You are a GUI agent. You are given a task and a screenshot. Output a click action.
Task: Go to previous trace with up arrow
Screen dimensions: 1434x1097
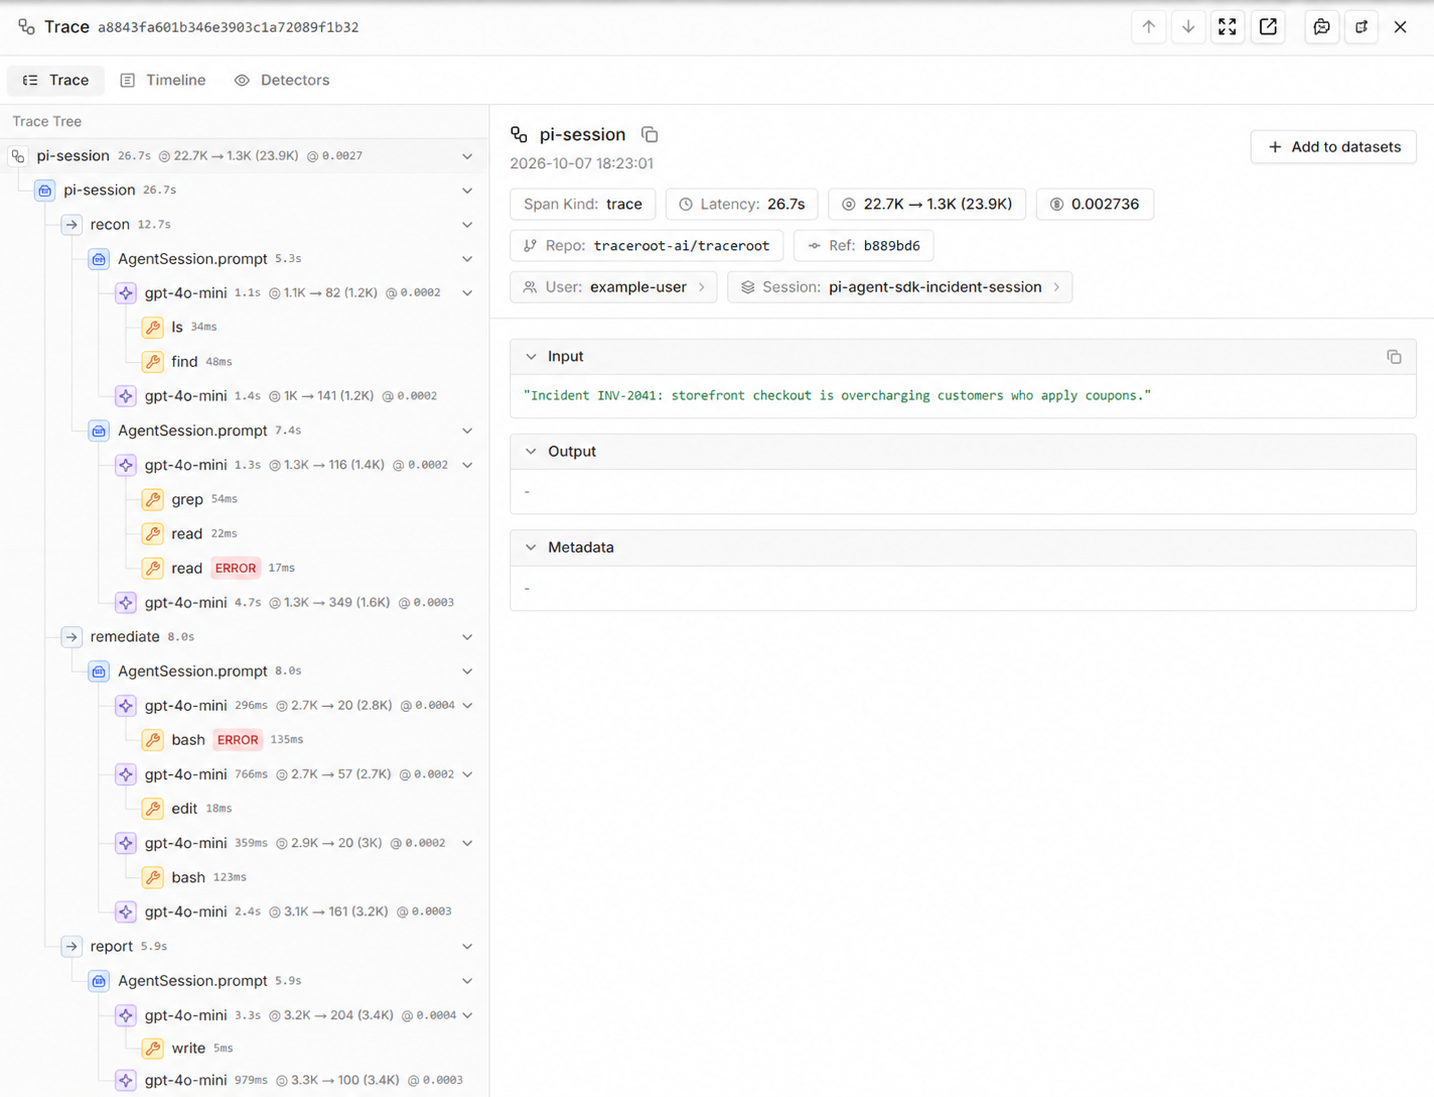tap(1148, 27)
